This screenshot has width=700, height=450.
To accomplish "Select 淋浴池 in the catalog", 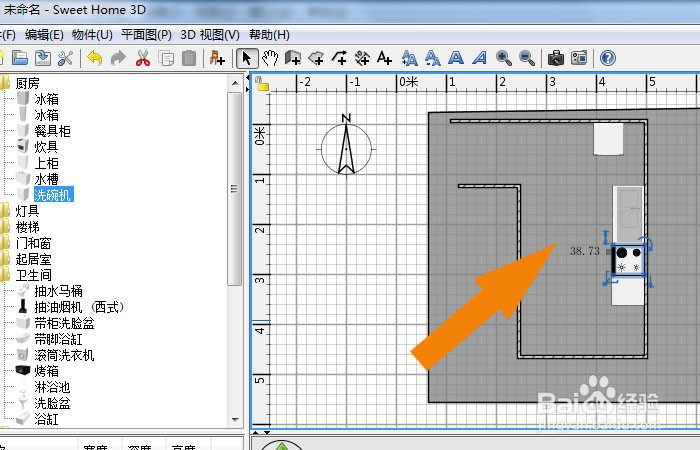I will coord(52,387).
